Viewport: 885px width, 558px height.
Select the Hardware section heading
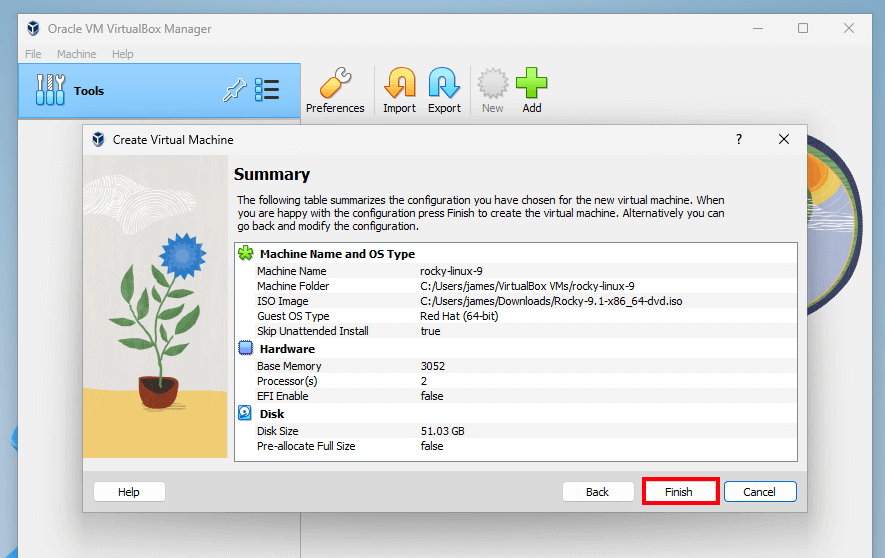pos(287,349)
